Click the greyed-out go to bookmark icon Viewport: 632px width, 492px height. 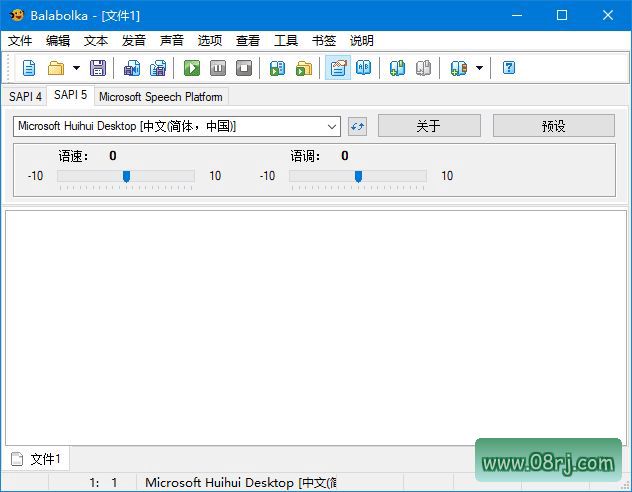pos(423,68)
